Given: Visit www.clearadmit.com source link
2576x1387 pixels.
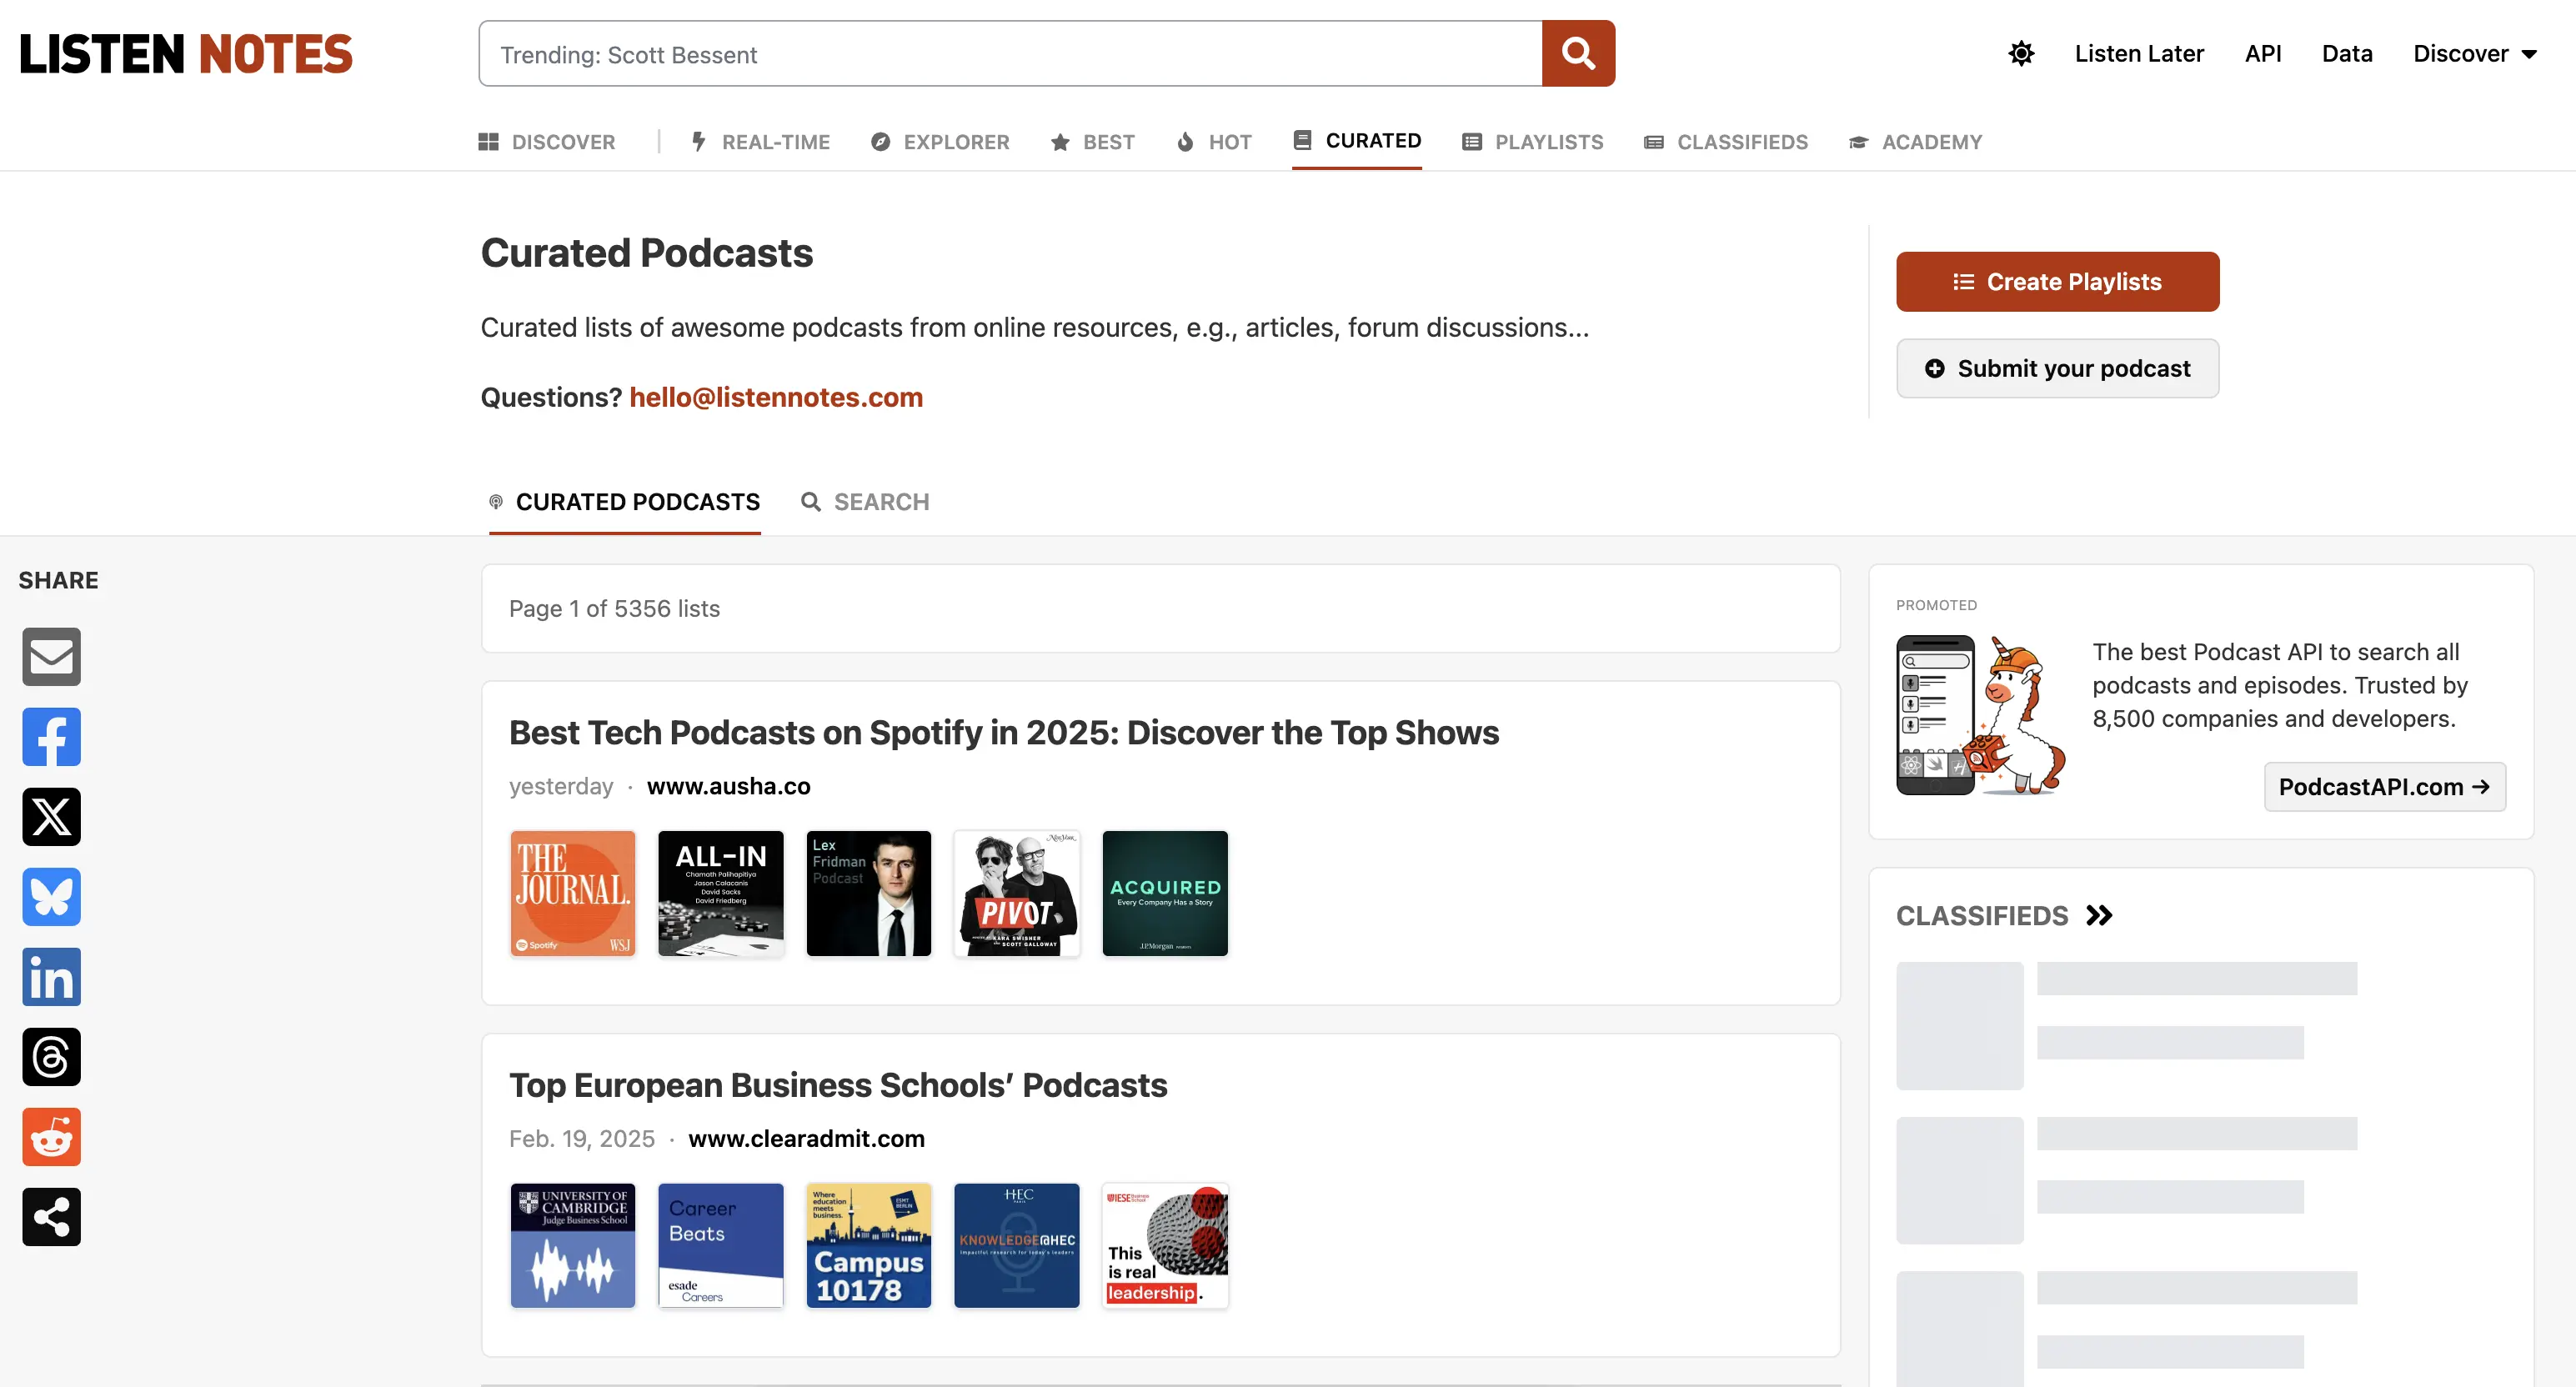Looking at the screenshot, I should tap(806, 1139).
